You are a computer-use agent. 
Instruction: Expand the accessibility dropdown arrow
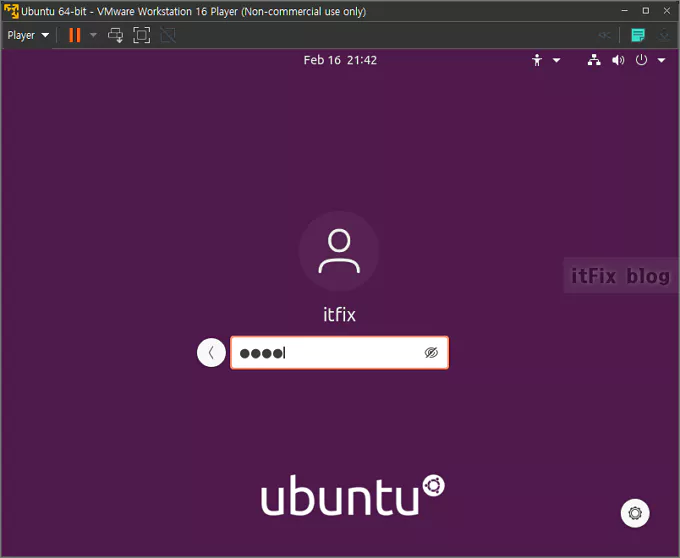tap(556, 60)
